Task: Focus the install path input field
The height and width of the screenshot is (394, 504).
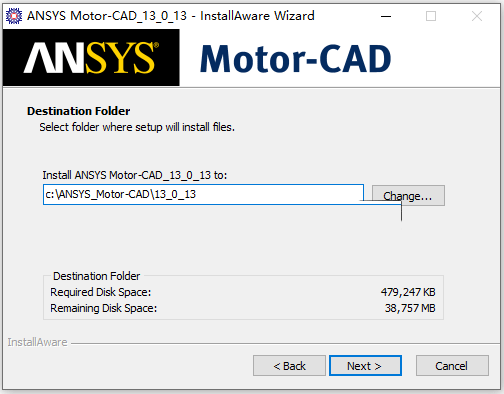Action: point(203,194)
